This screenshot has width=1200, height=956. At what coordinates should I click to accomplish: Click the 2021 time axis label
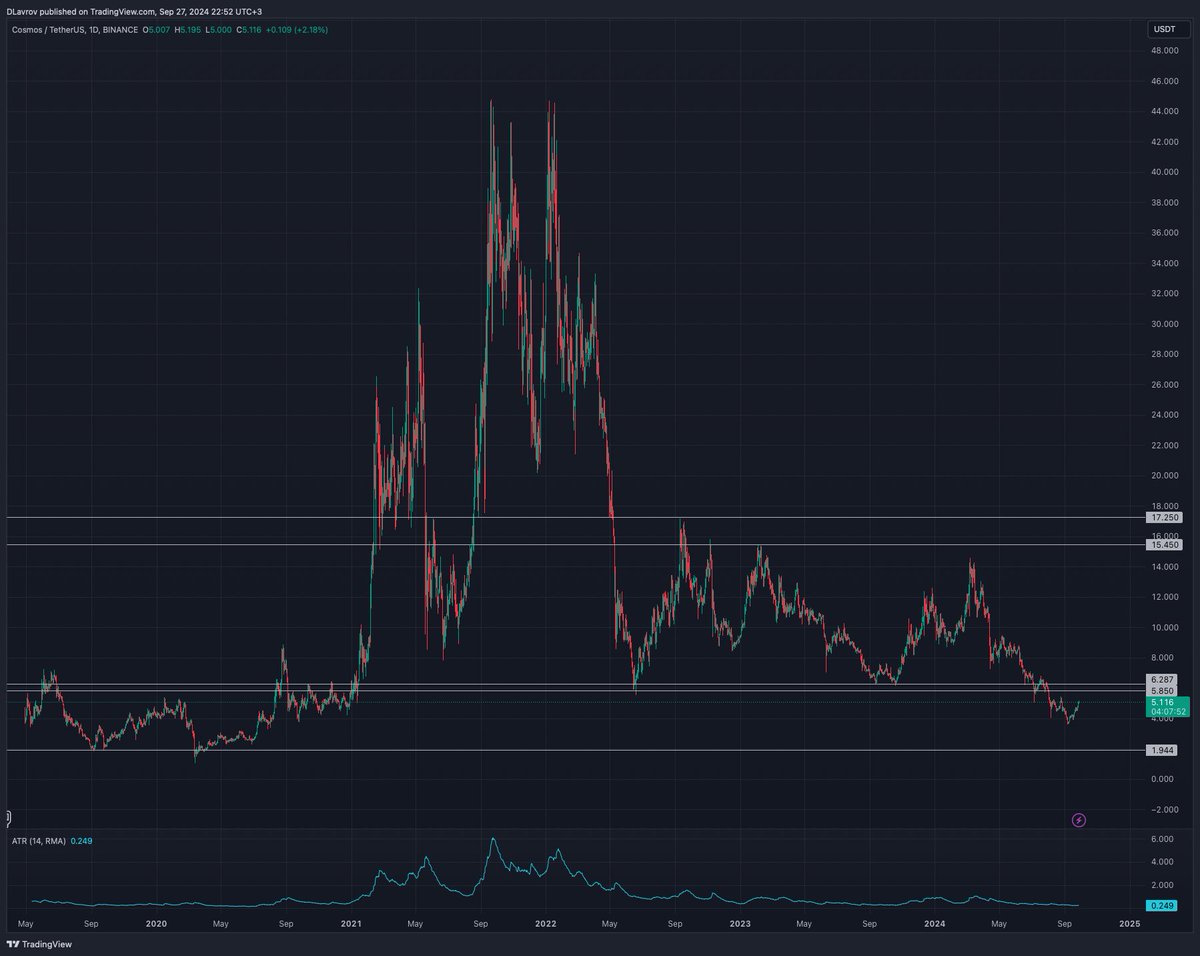[x=351, y=925]
